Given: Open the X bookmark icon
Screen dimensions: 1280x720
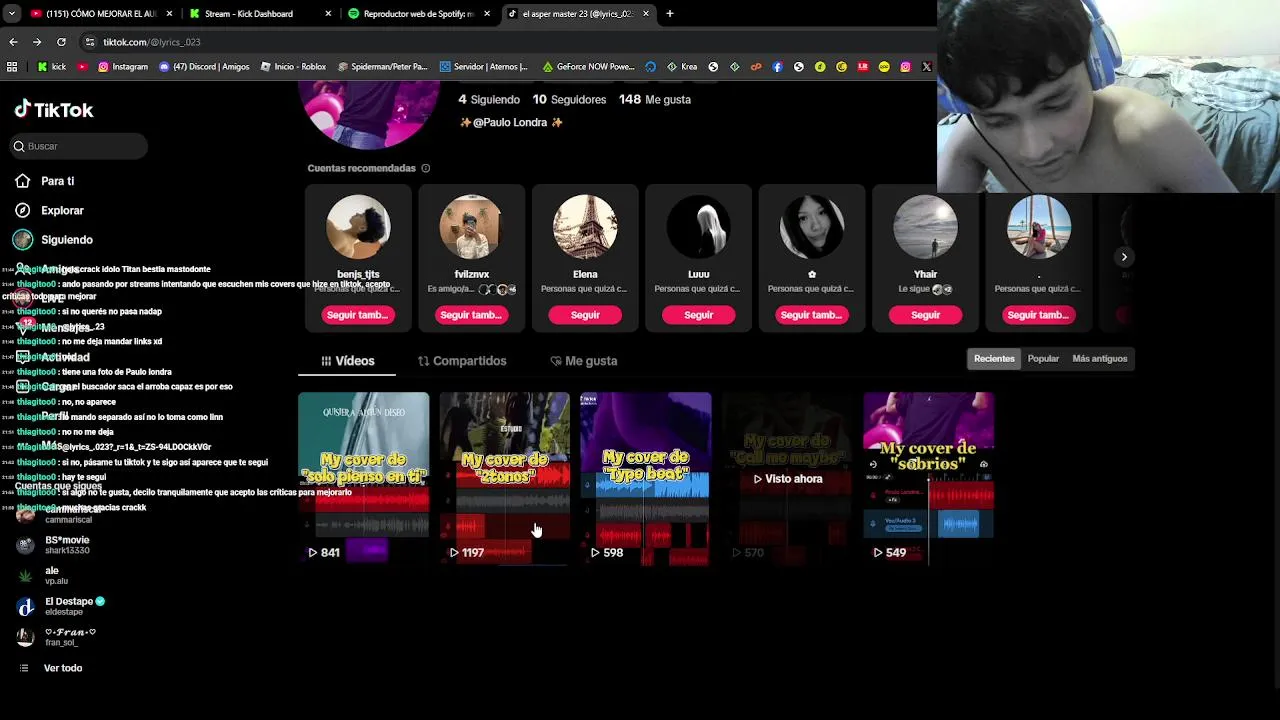Looking at the screenshot, I should pos(926,67).
